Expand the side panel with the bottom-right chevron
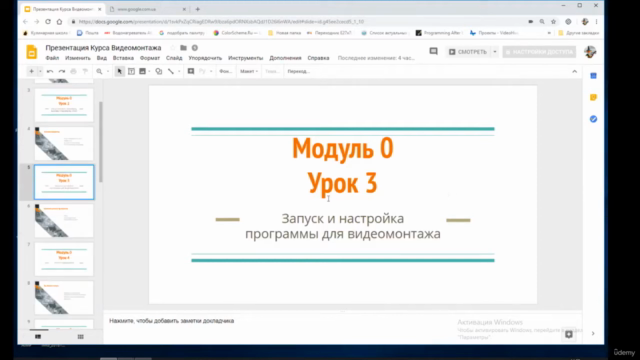Screen dimensions: 640x360 [x=593, y=333]
